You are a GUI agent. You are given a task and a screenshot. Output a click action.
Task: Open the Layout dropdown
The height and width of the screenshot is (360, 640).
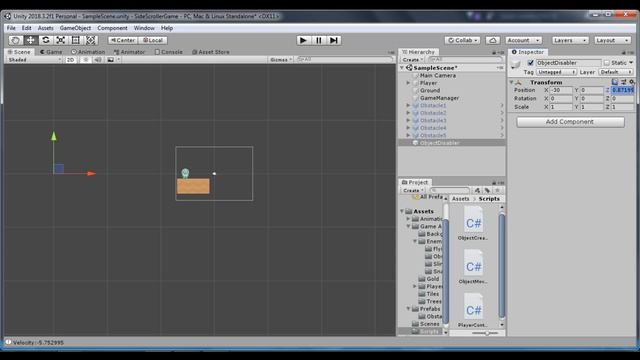click(x=612, y=40)
